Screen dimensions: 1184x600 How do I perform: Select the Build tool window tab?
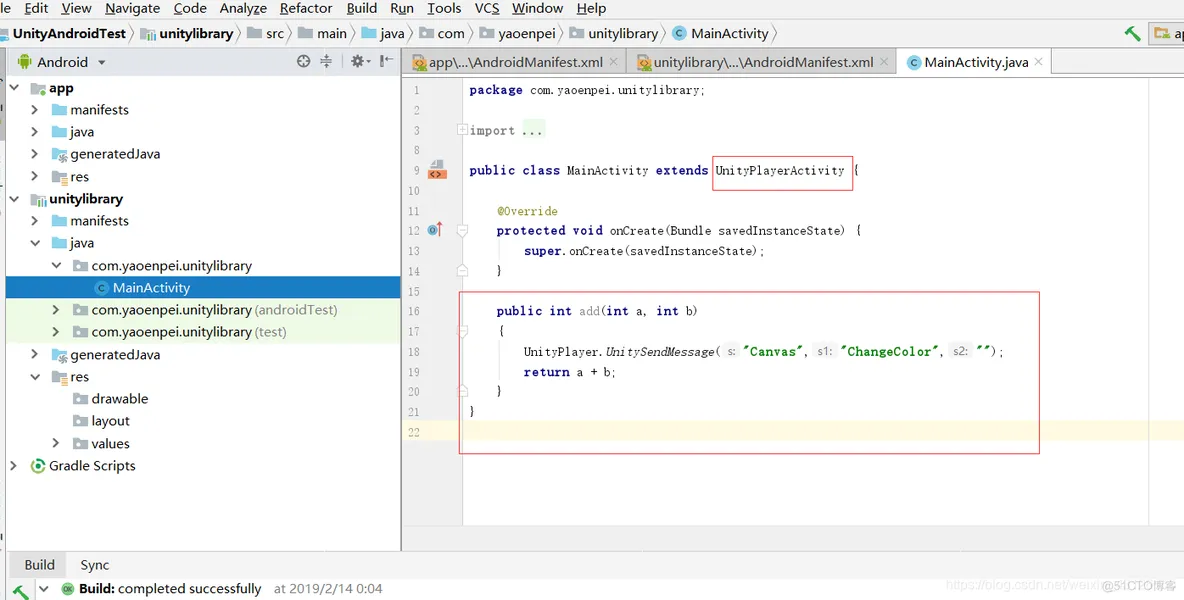(x=39, y=565)
